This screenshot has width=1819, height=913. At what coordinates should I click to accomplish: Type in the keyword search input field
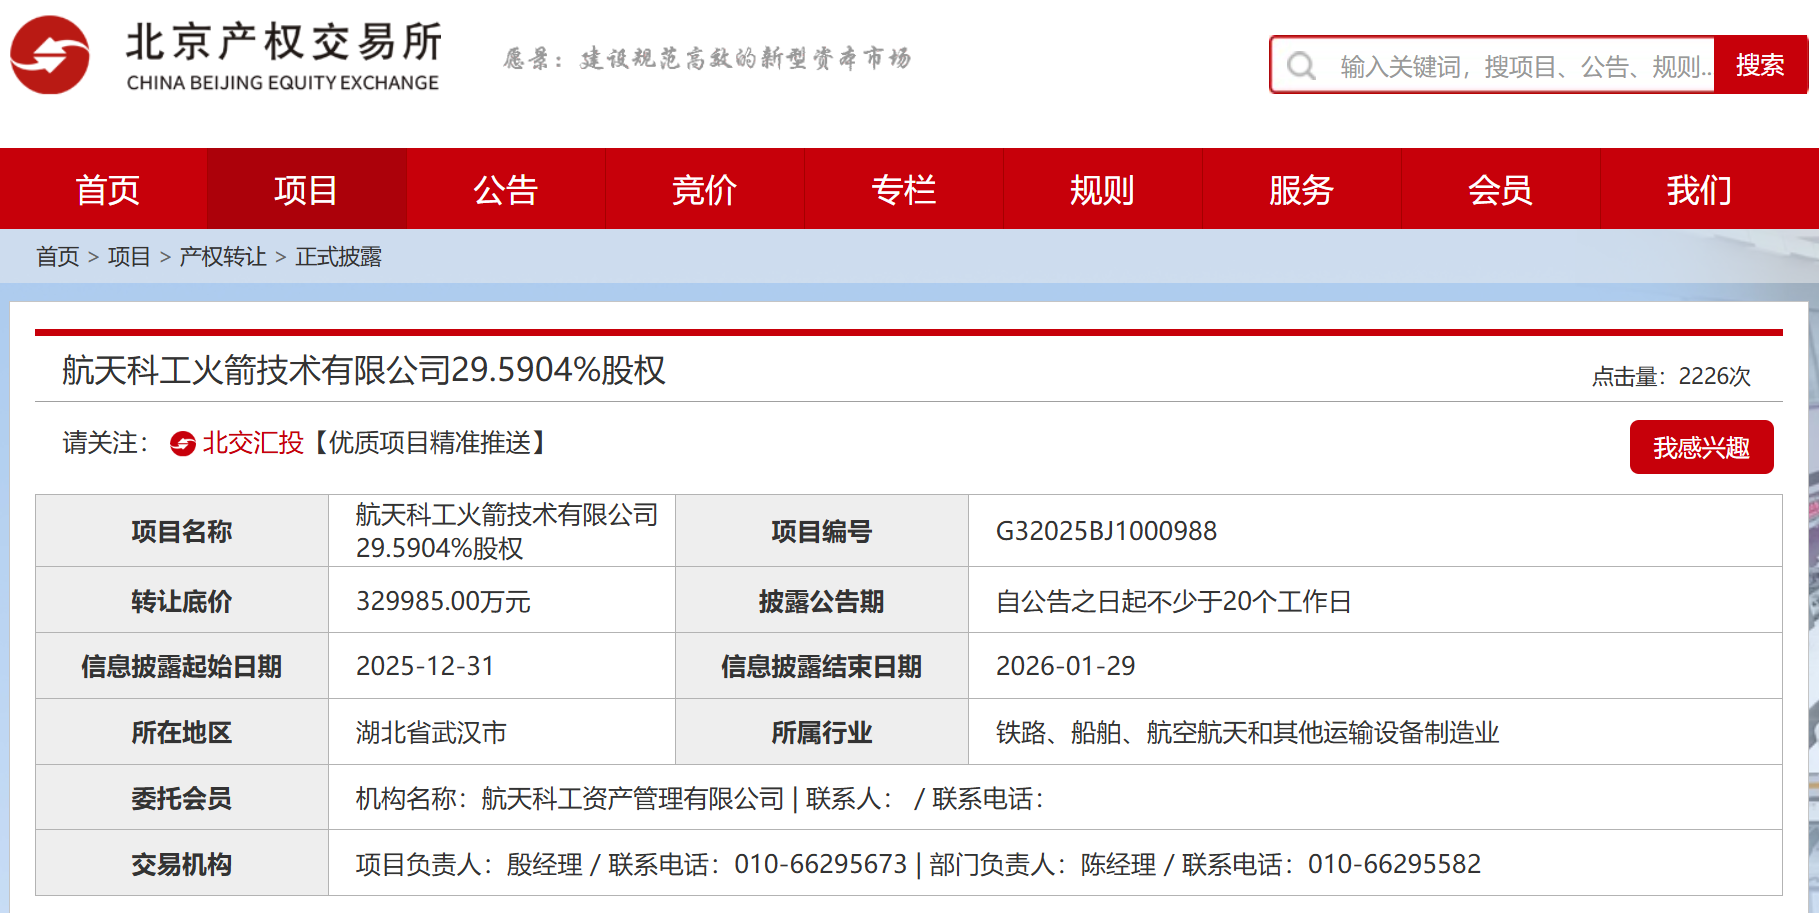pyautogui.click(x=1523, y=66)
